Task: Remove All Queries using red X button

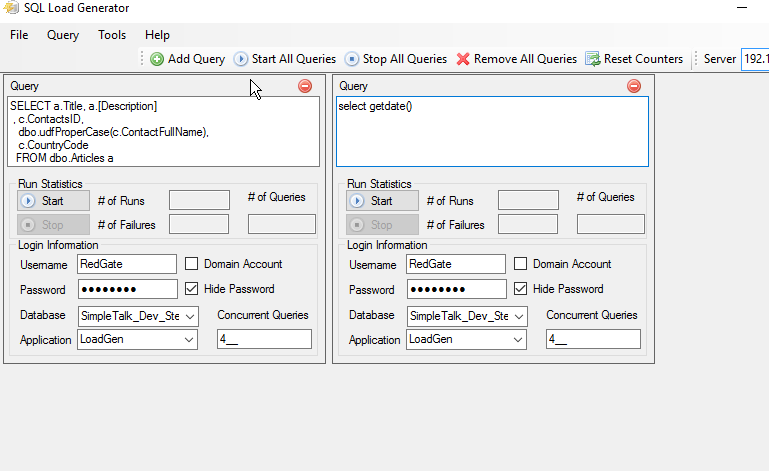Action: tap(516, 59)
